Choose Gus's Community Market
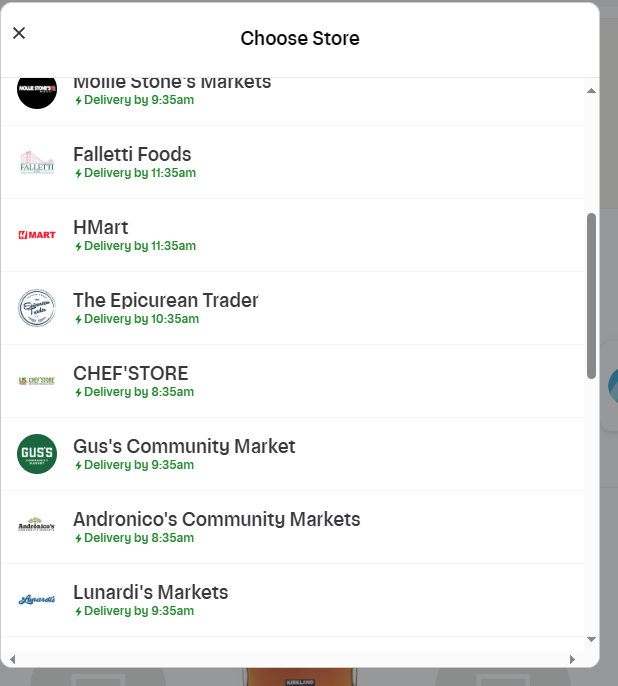Image resolution: width=618 pixels, height=686 pixels. [x=184, y=447]
